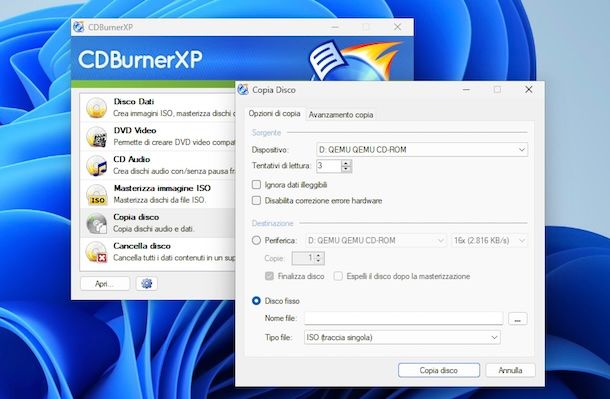
Task: Toggle the Finalizza disco checkbox
Action: [269, 276]
